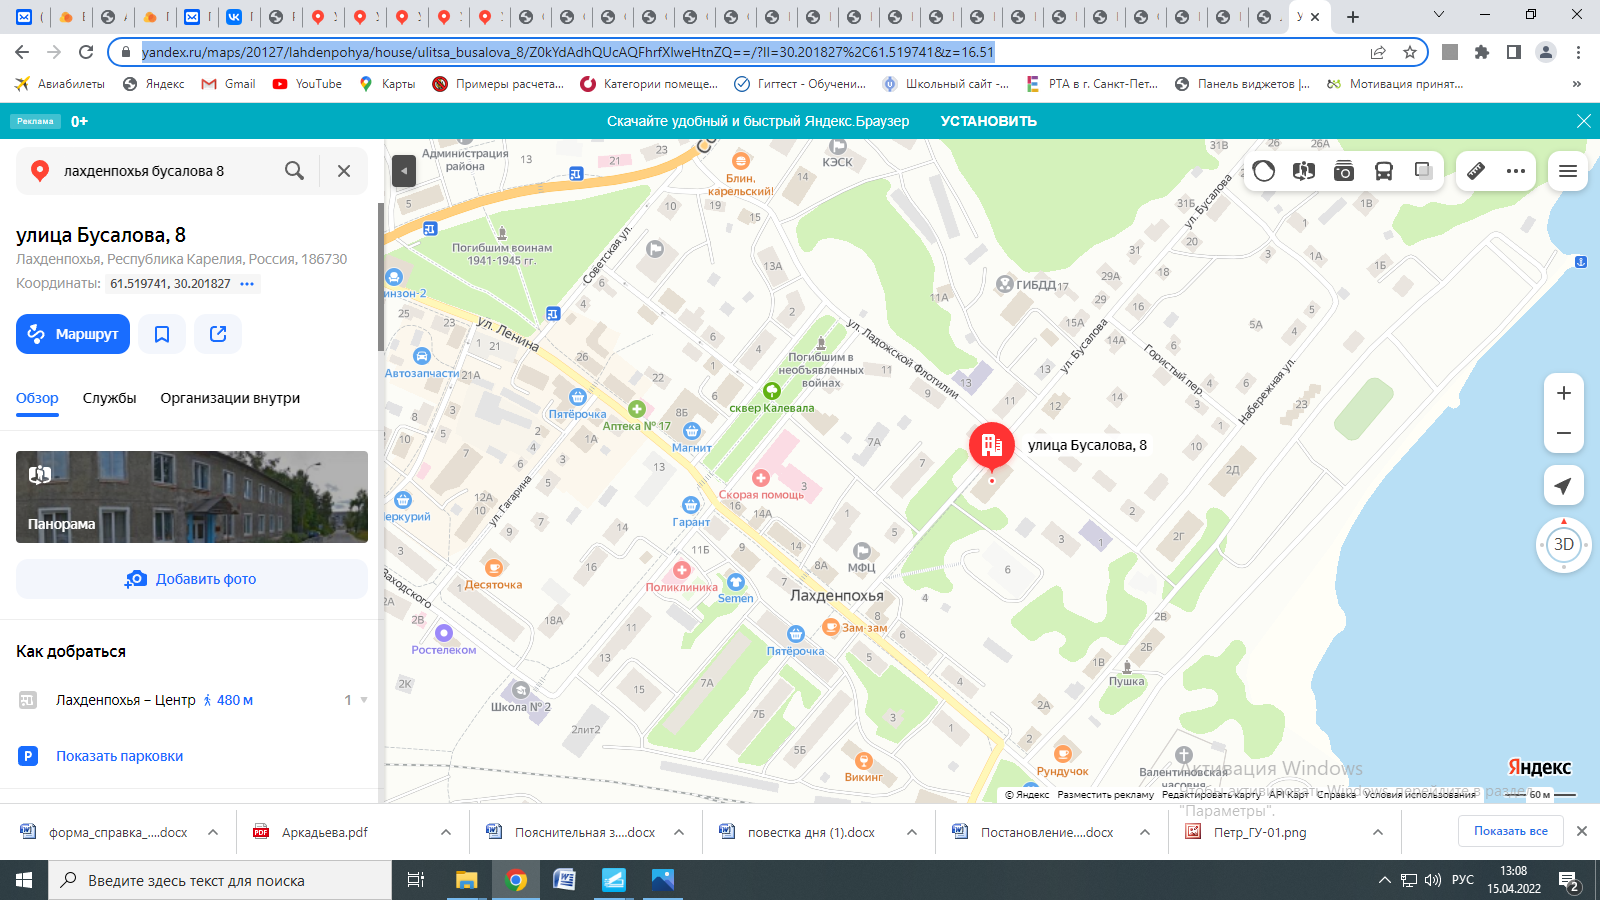The height and width of the screenshot is (900, 1600).
Task: Click the МФЦ marker on the map
Action: point(861,551)
